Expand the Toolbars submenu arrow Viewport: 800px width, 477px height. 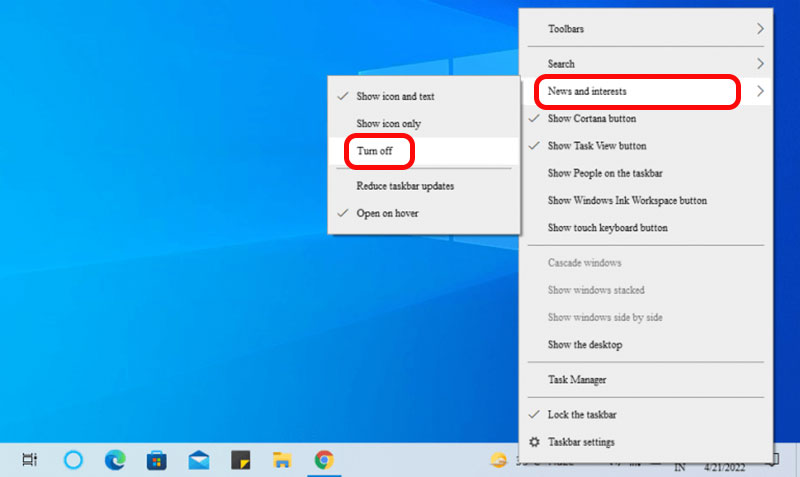(760, 29)
